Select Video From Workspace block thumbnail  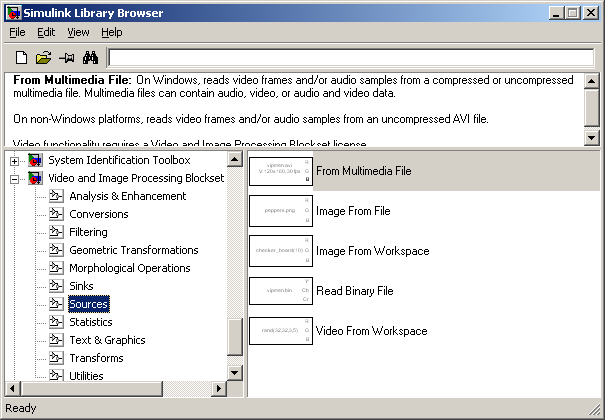coord(281,331)
